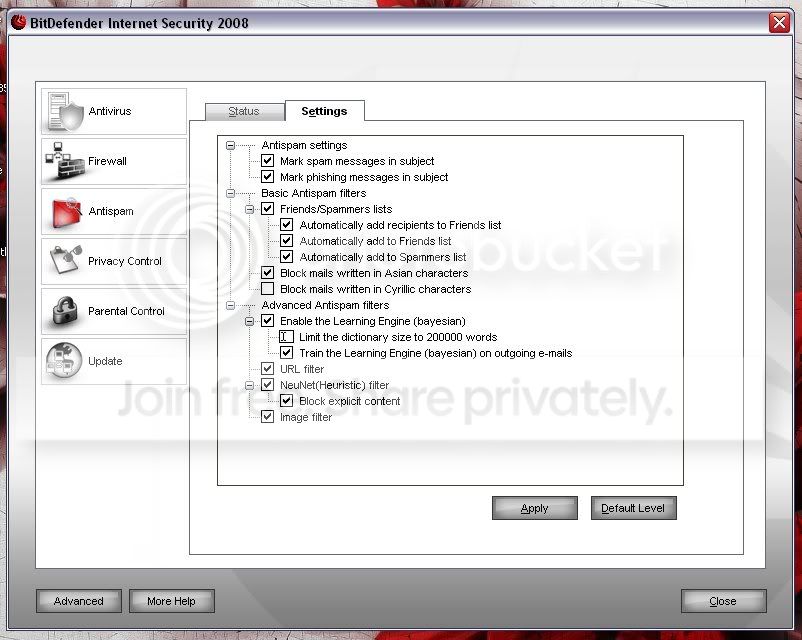Select the Settings tab
Viewport: 802px width, 640px height.
pos(324,111)
